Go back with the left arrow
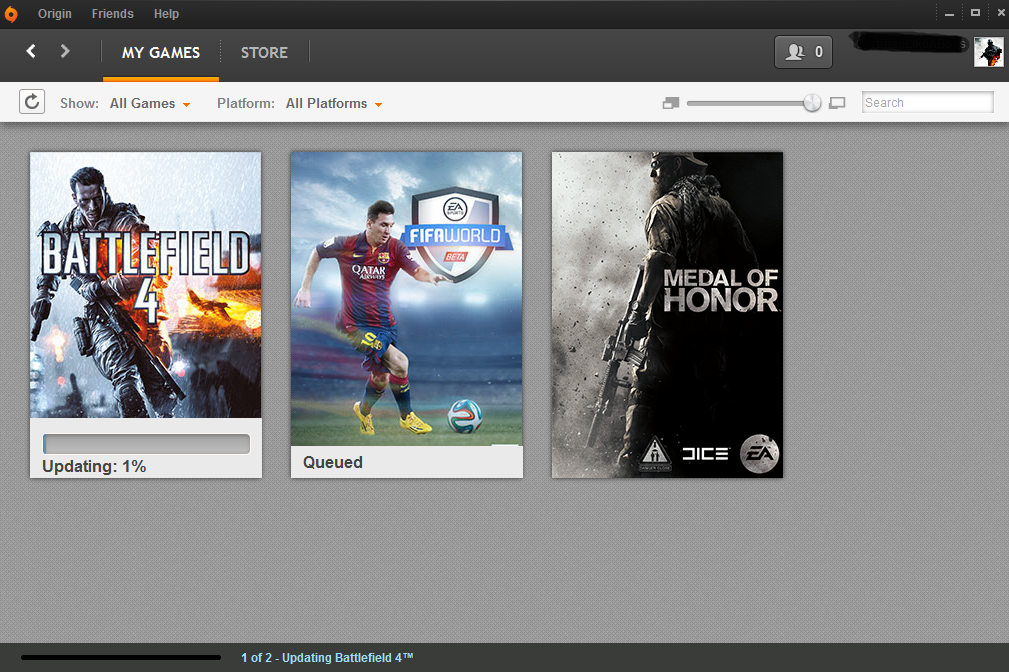The image size is (1009, 672). [31, 51]
